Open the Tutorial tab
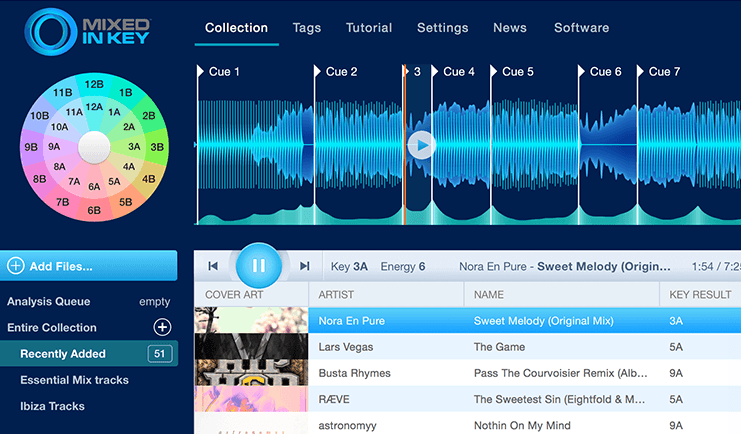The height and width of the screenshot is (434, 741). [369, 28]
